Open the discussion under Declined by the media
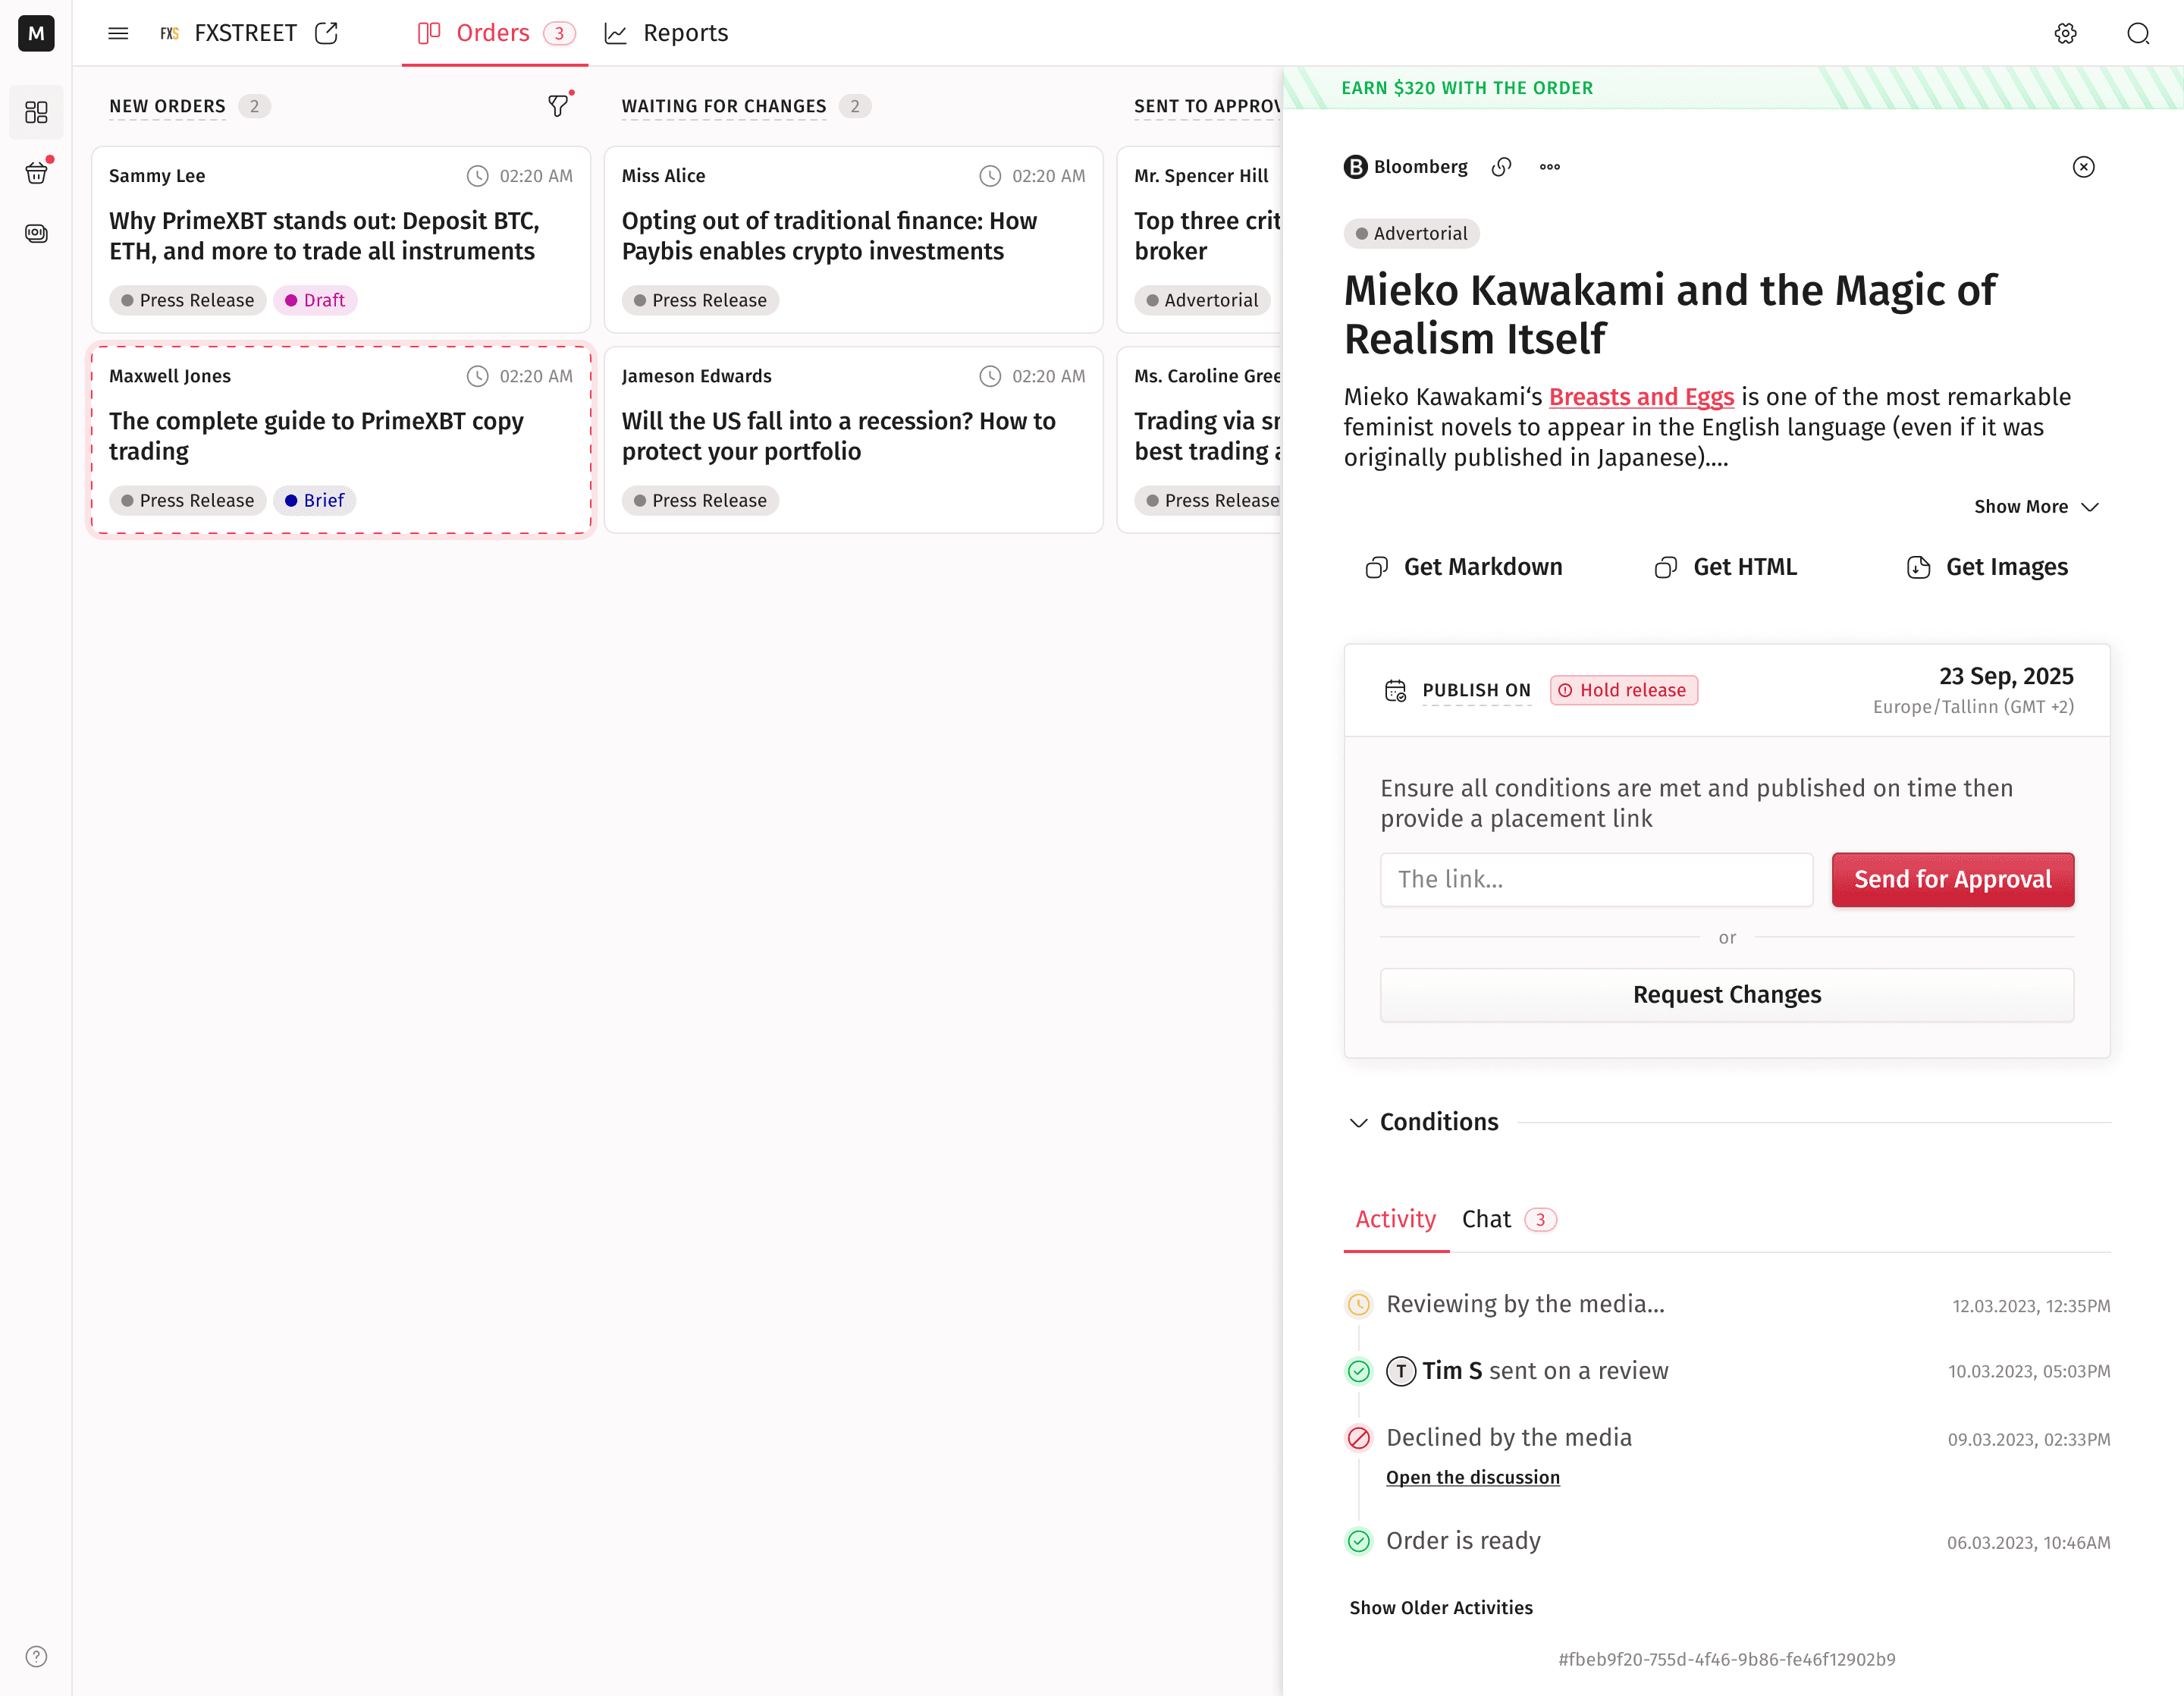 click(x=1472, y=1477)
